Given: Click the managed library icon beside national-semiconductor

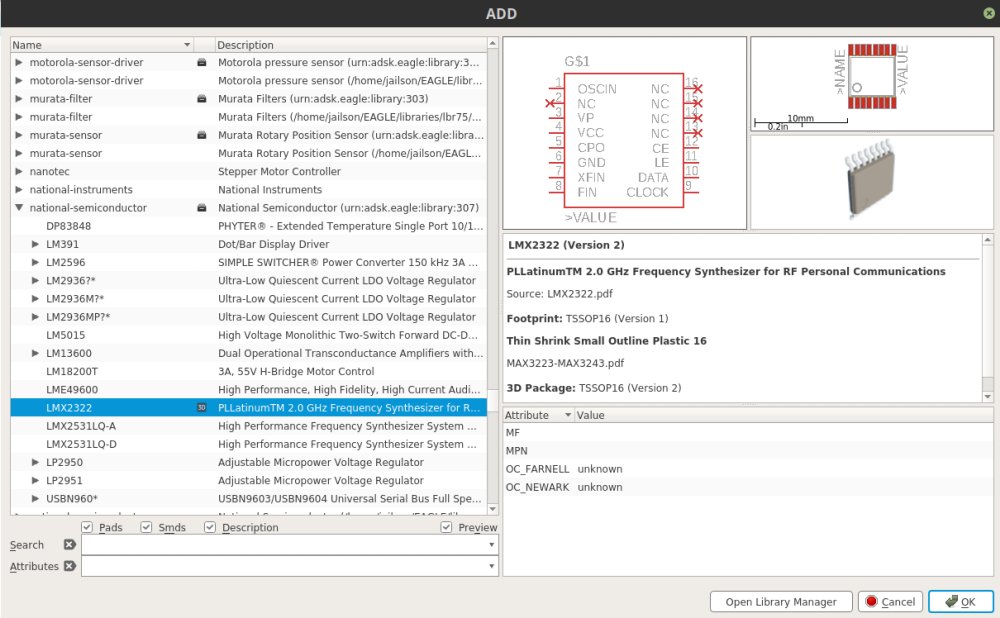Looking at the screenshot, I should pyautogui.click(x=202, y=208).
